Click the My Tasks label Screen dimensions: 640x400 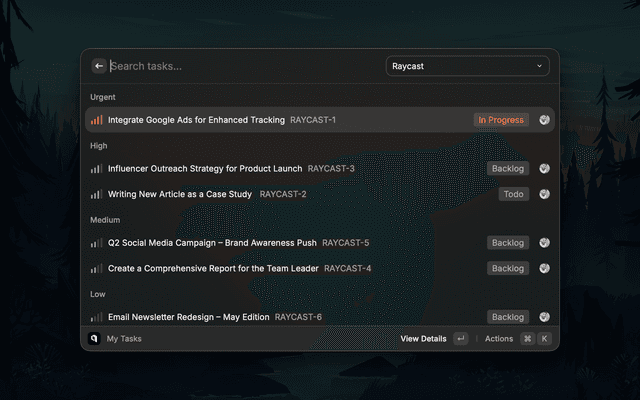[x=124, y=339]
